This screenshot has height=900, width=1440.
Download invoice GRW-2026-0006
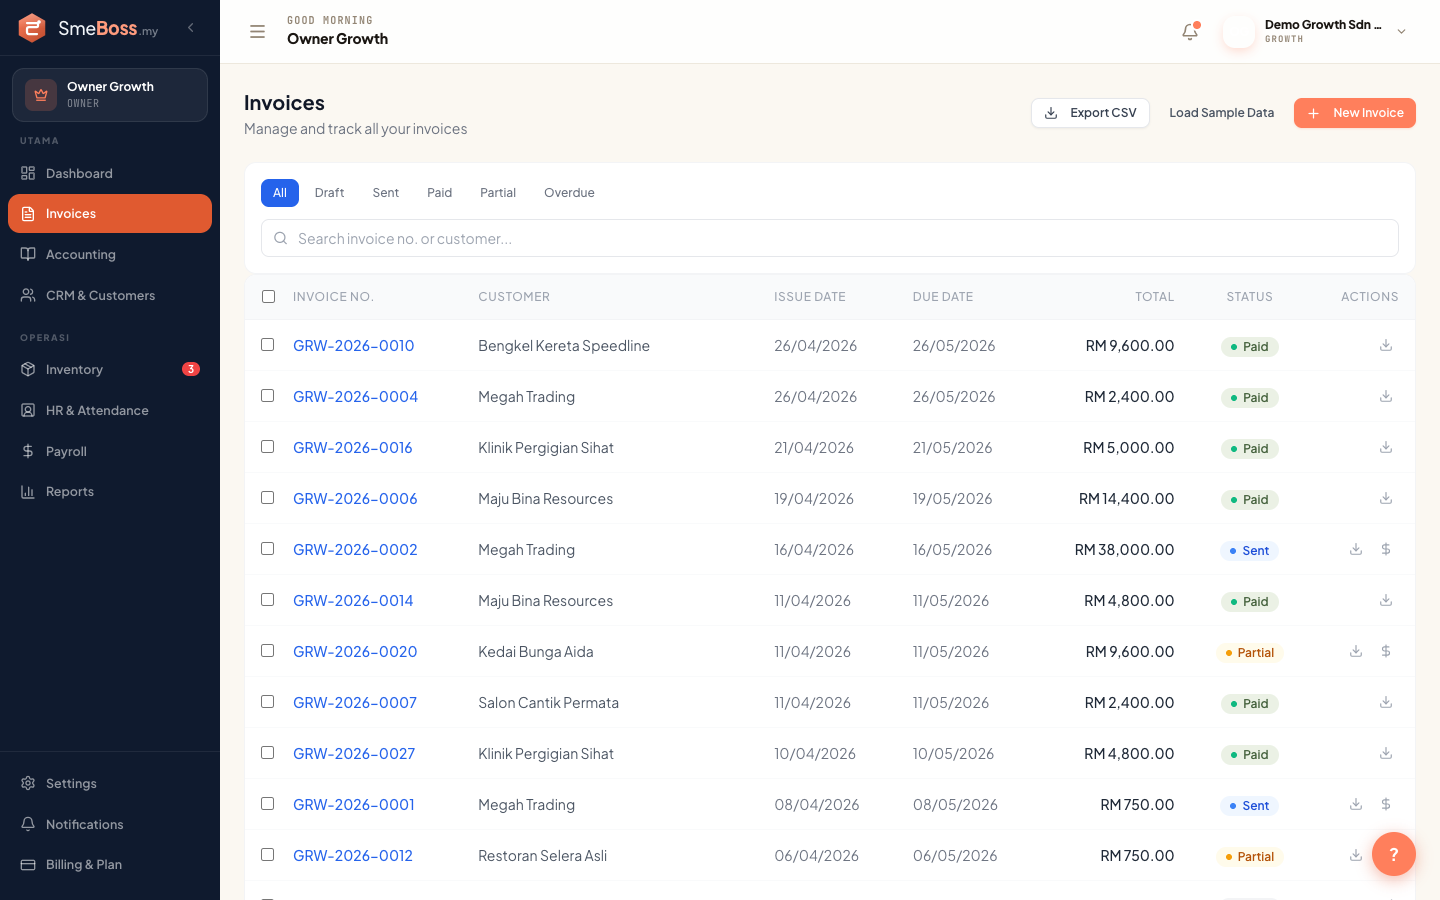tap(1386, 499)
